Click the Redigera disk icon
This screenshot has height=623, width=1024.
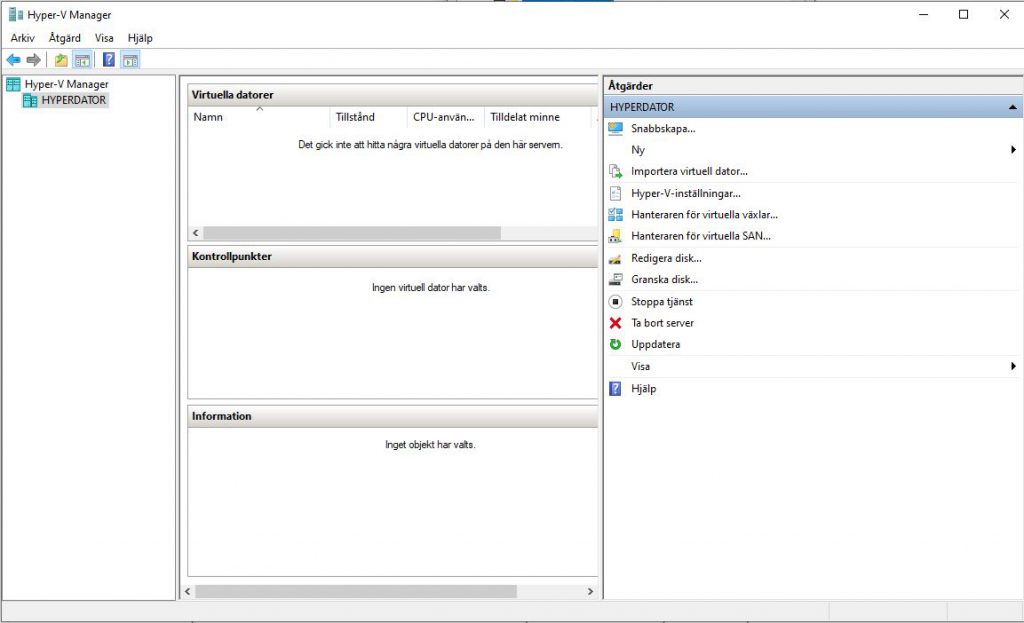(615, 258)
